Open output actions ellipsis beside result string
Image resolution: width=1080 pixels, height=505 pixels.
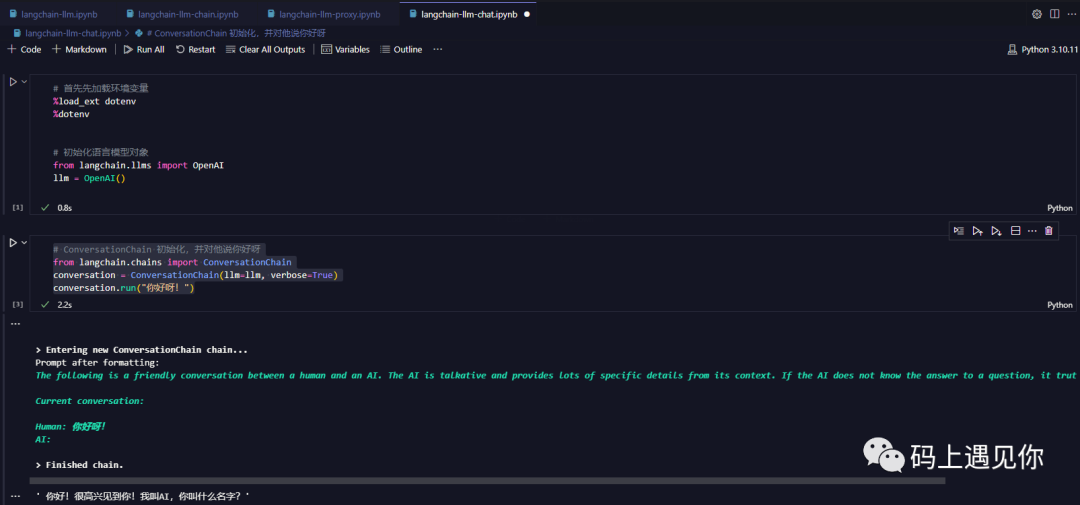[15, 496]
